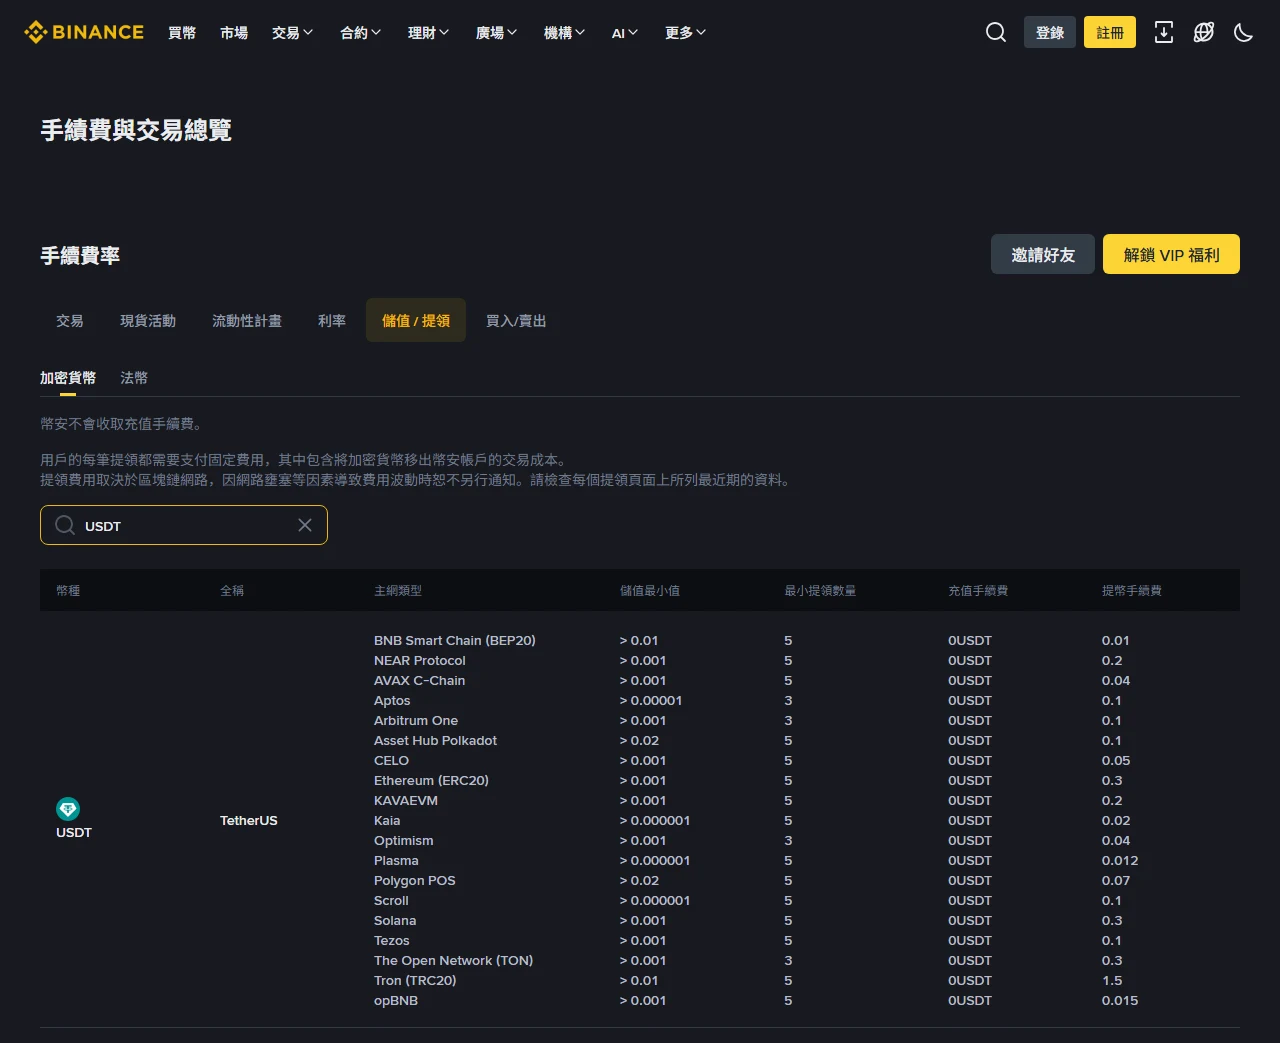Open 買幣 in the top navigation
The height and width of the screenshot is (1043, 1280).
coord(182,33)
